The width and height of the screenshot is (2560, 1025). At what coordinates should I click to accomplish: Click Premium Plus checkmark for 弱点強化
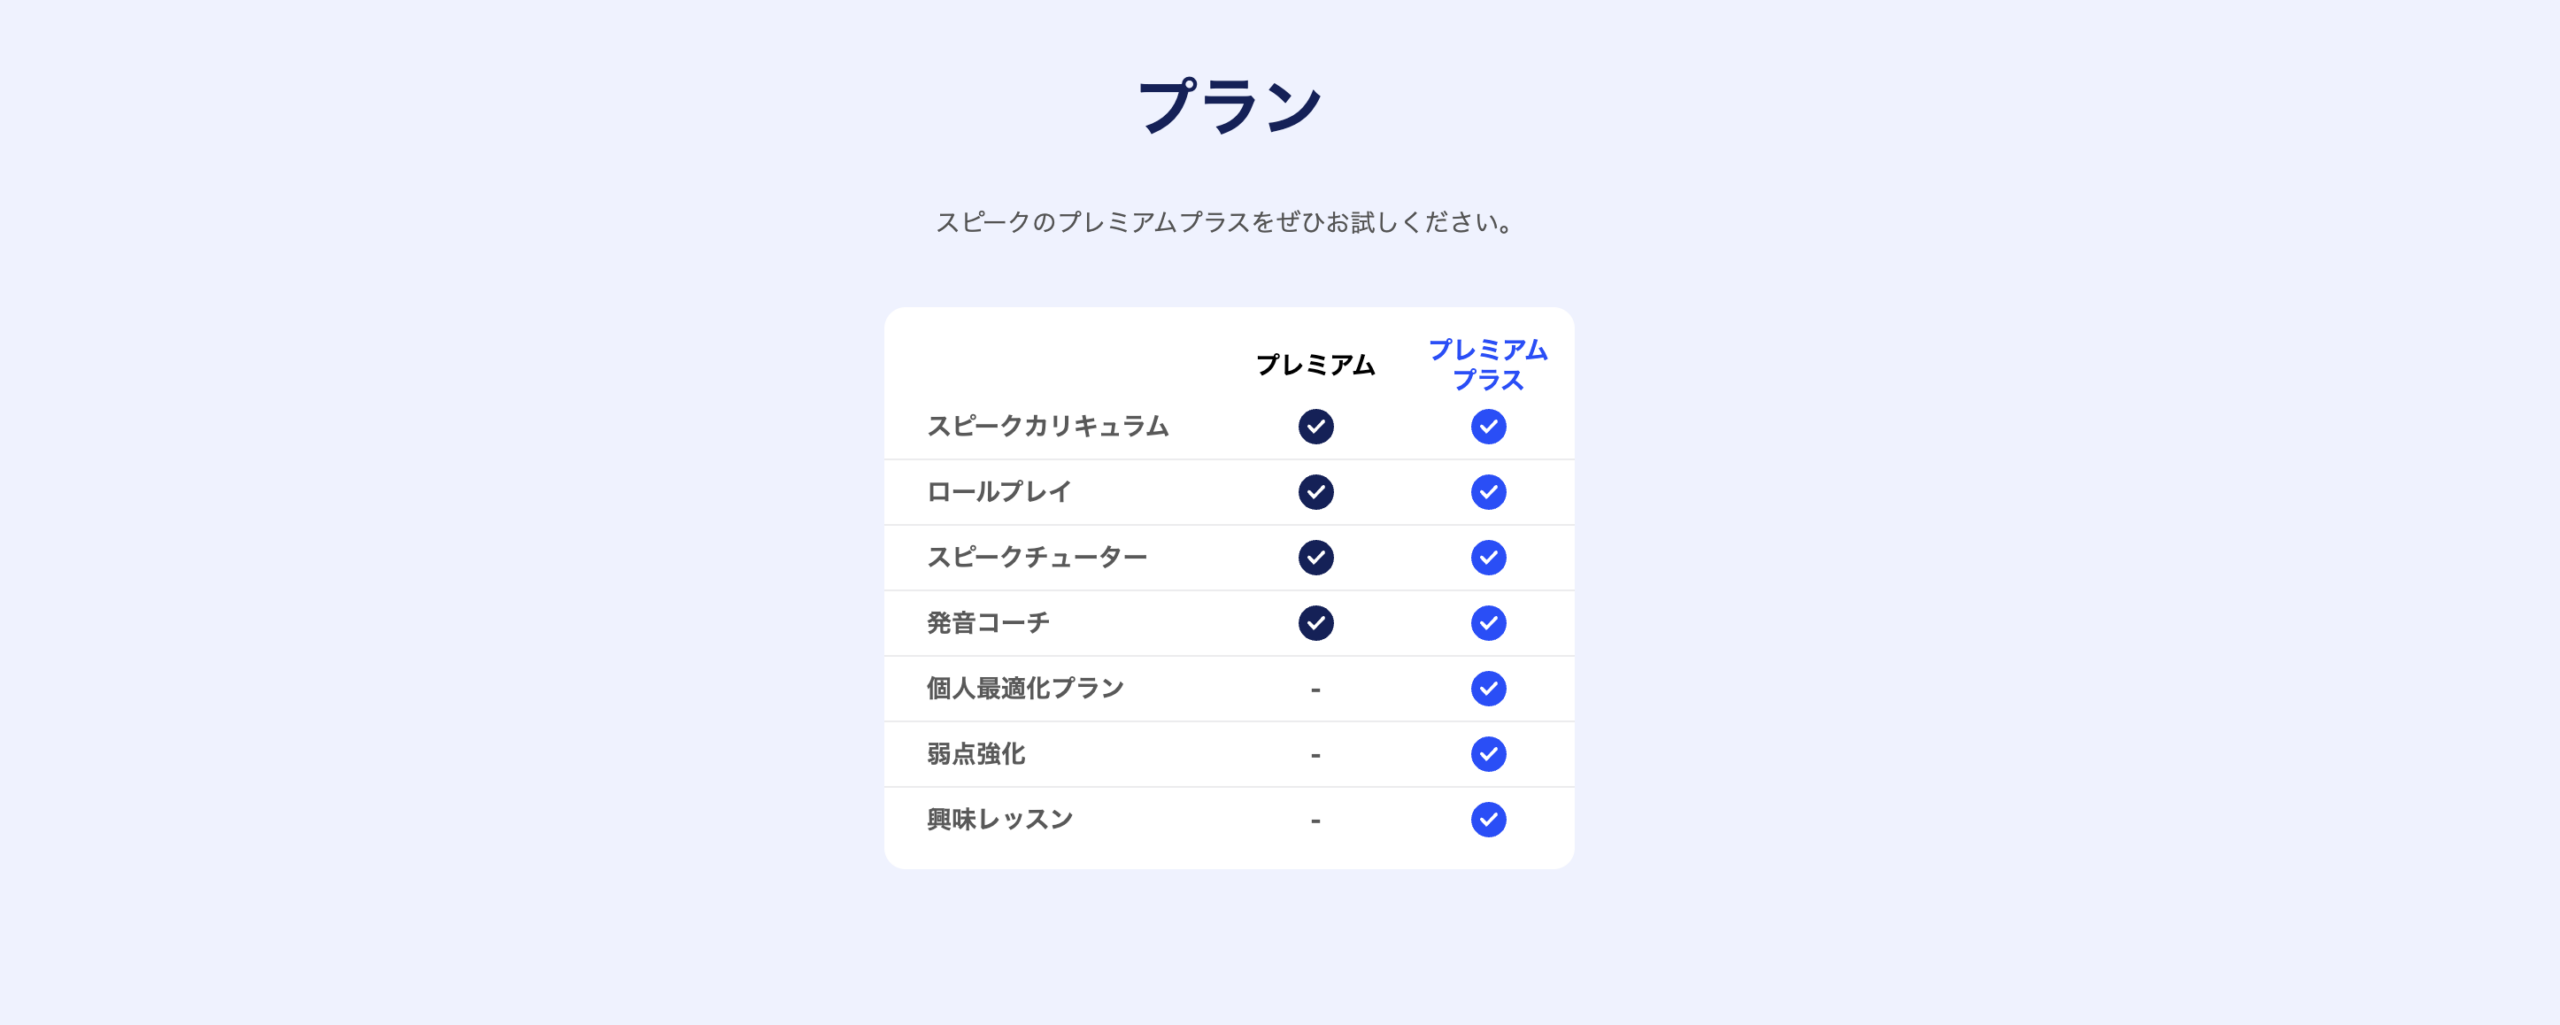tap(1488, 754)
